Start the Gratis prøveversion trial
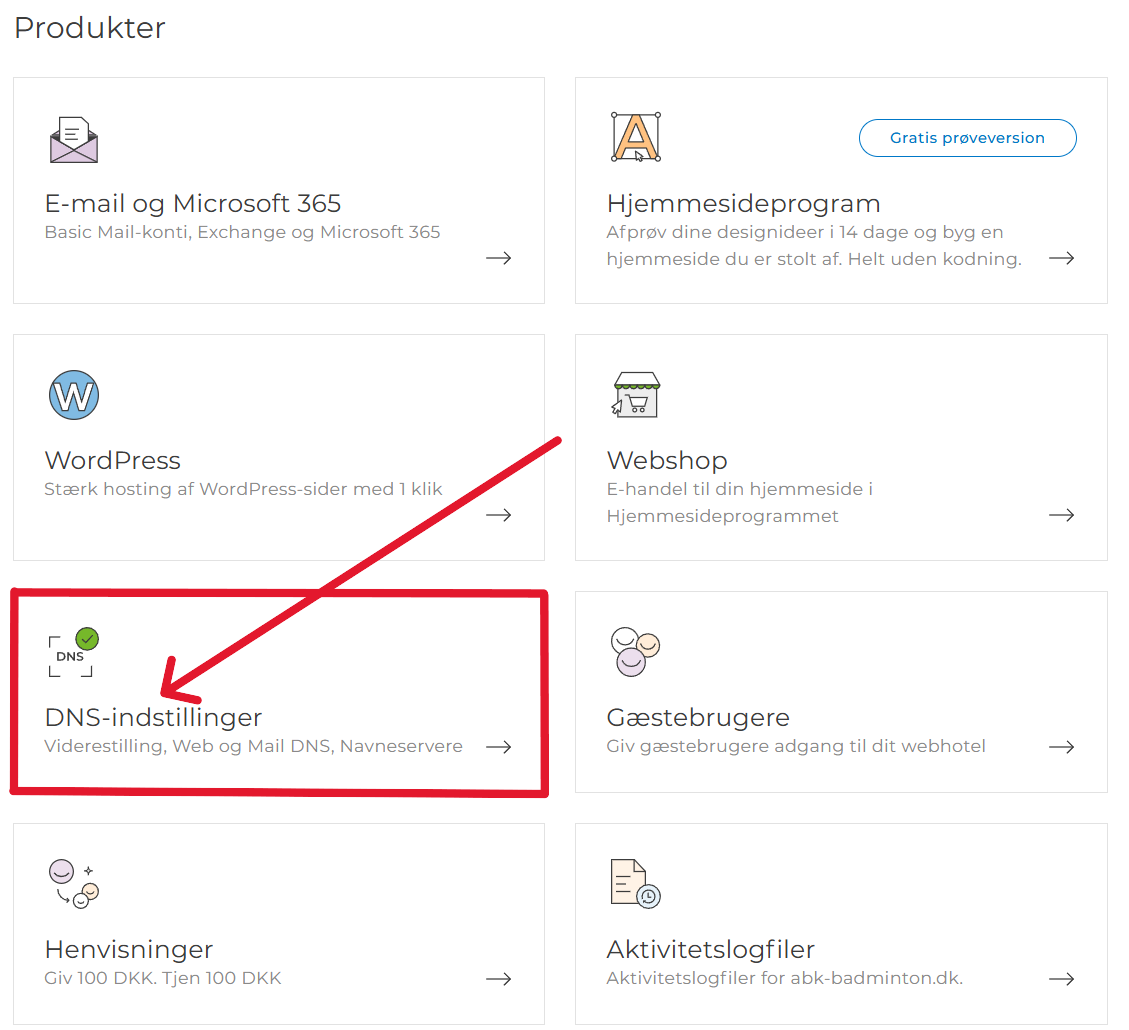Viewport: 1129px width, 1030px height. tap(967, 137)
